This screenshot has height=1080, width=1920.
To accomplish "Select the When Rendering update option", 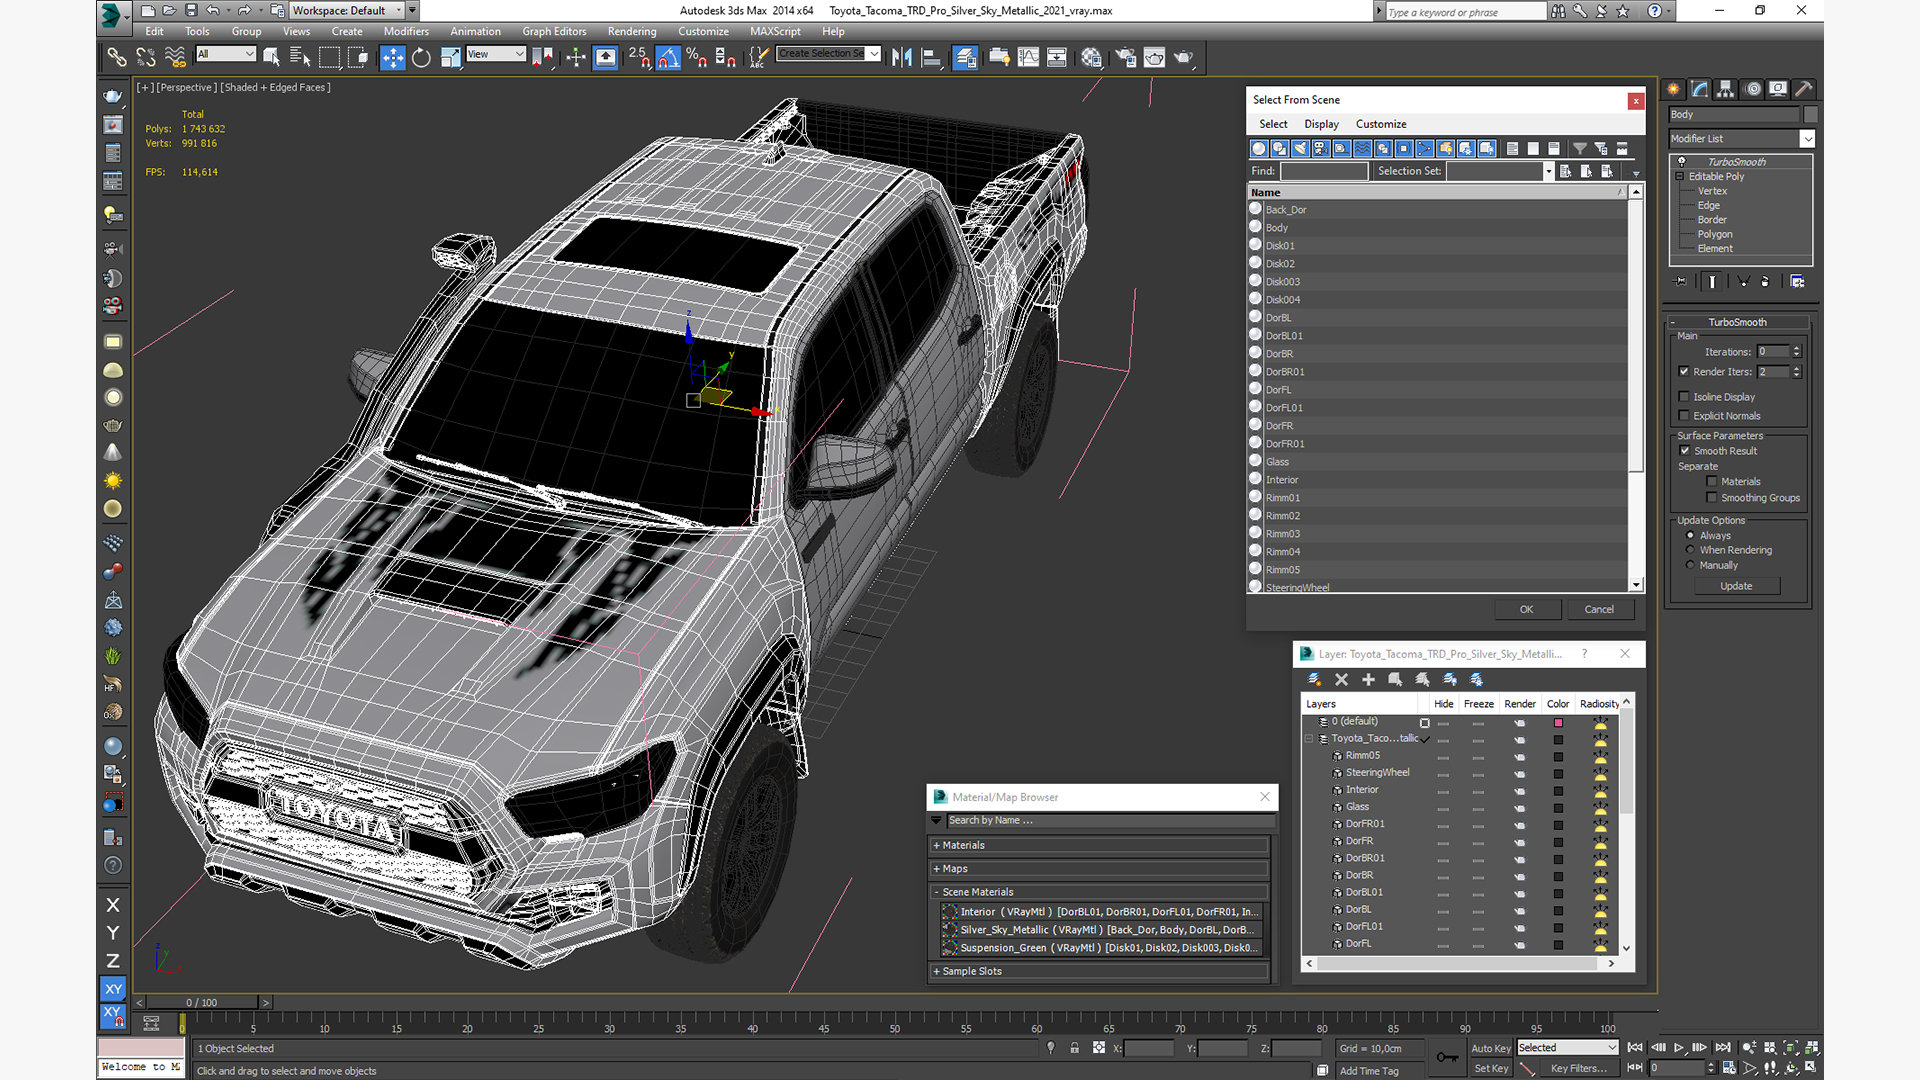I will [1691, 550].
